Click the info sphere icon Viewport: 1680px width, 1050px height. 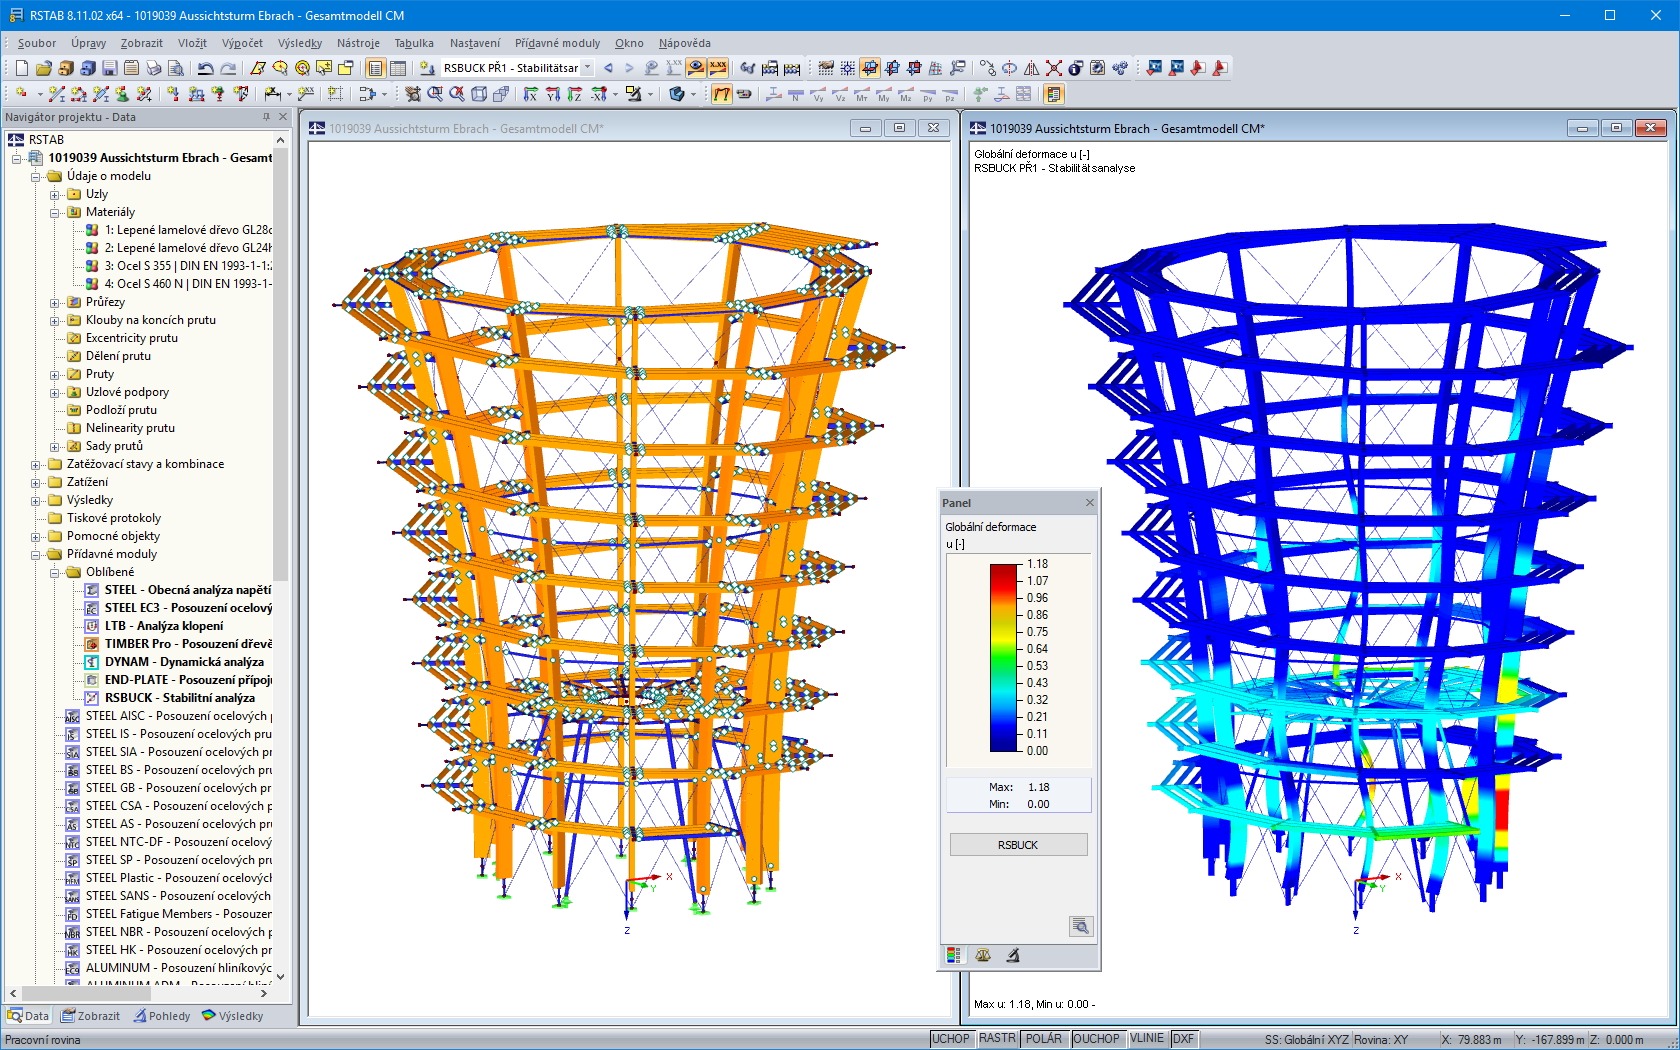tap(1075, 68)
